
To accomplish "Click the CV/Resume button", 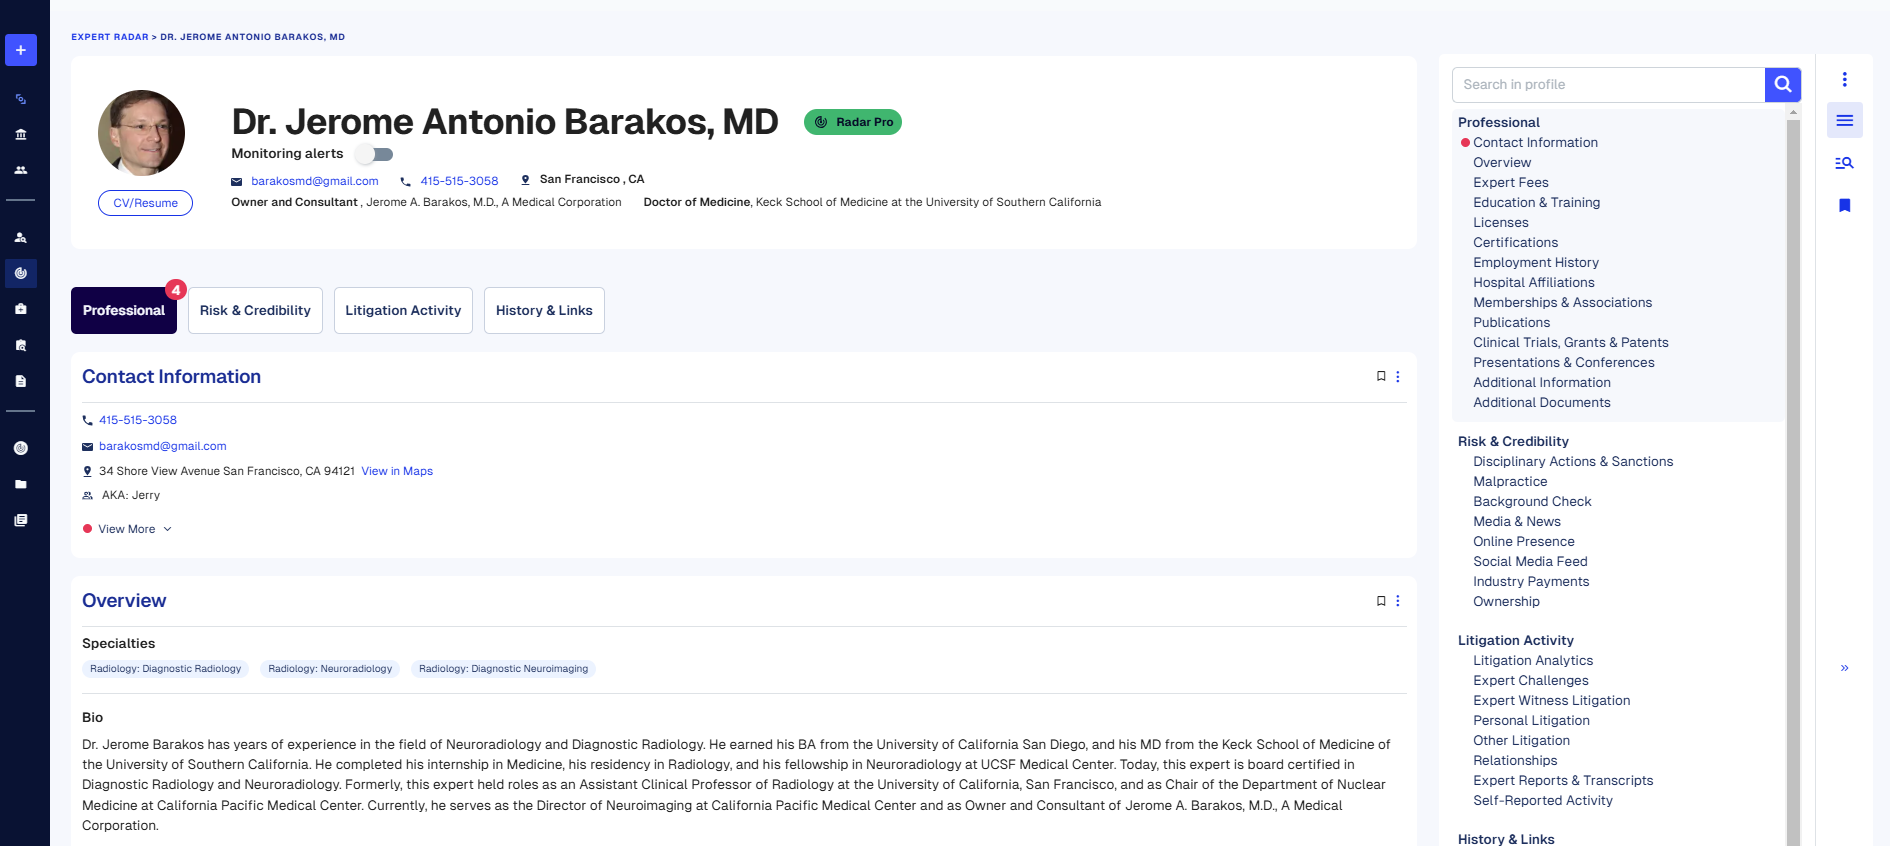I will tap(145, 203).
